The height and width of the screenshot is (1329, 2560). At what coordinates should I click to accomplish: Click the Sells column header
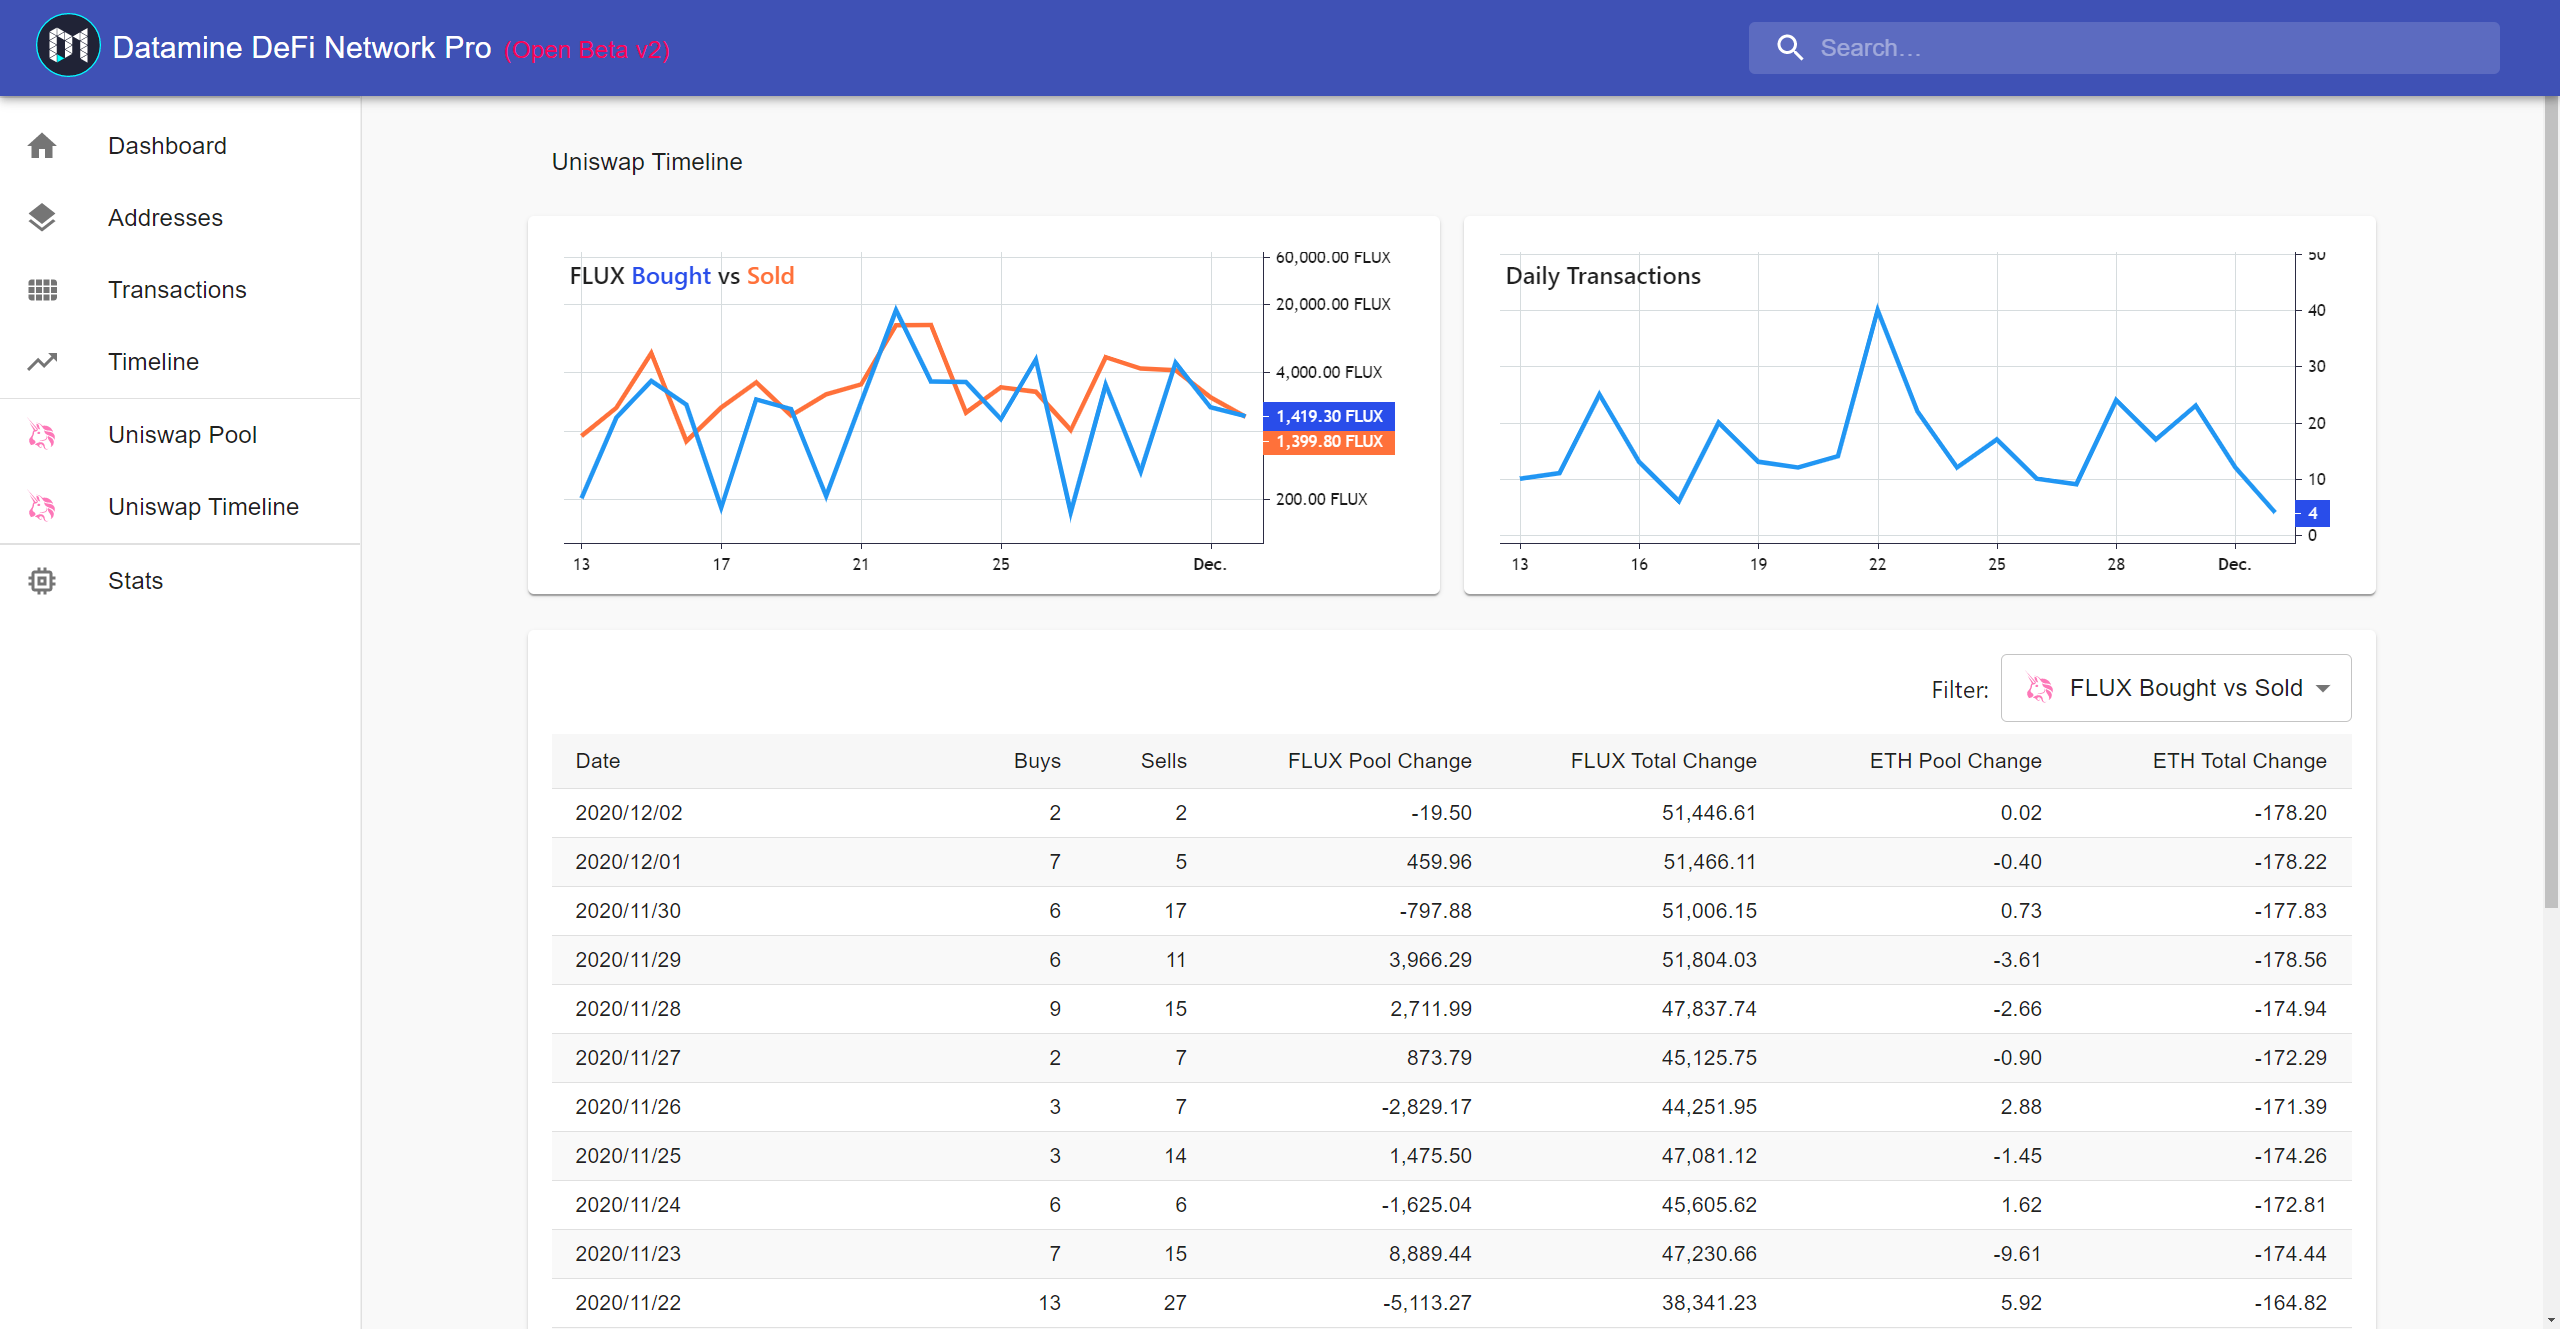1163,761
